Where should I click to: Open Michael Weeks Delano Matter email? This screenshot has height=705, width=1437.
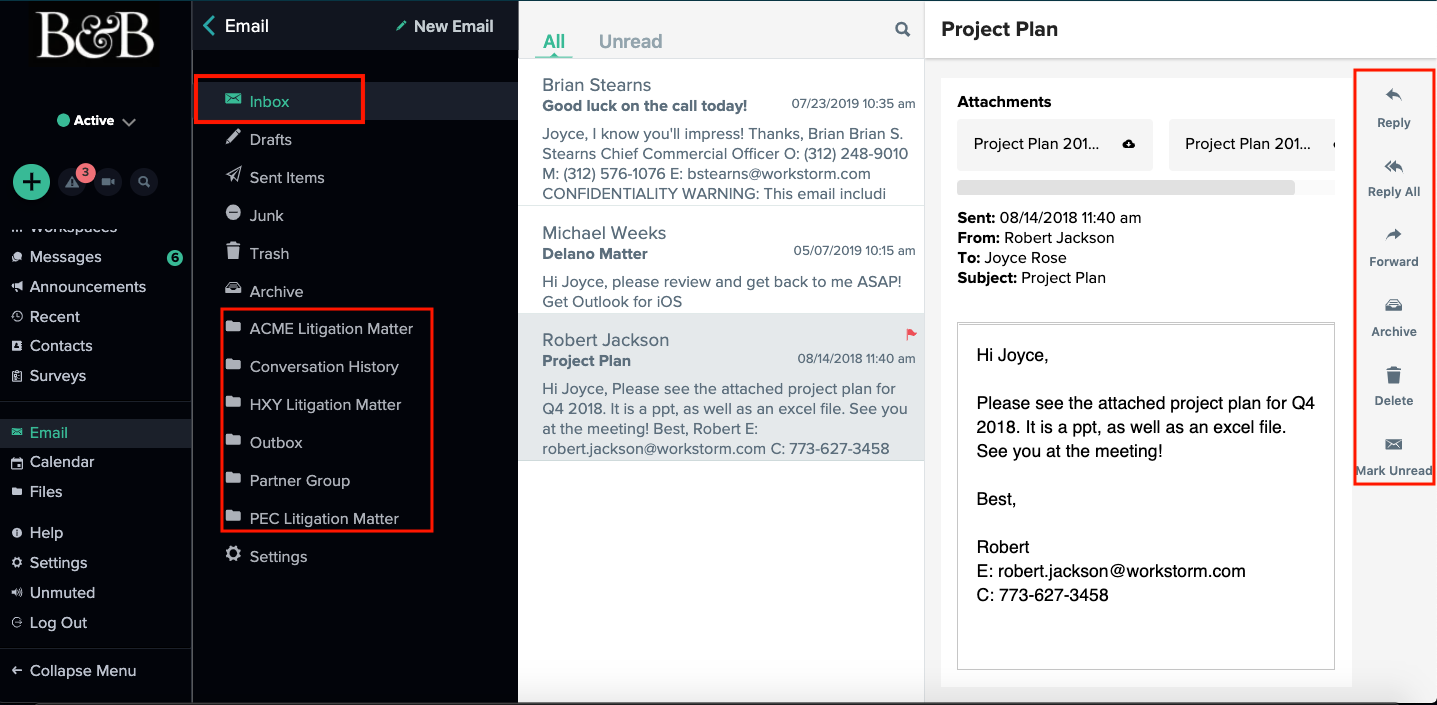[x=721, y=260]
